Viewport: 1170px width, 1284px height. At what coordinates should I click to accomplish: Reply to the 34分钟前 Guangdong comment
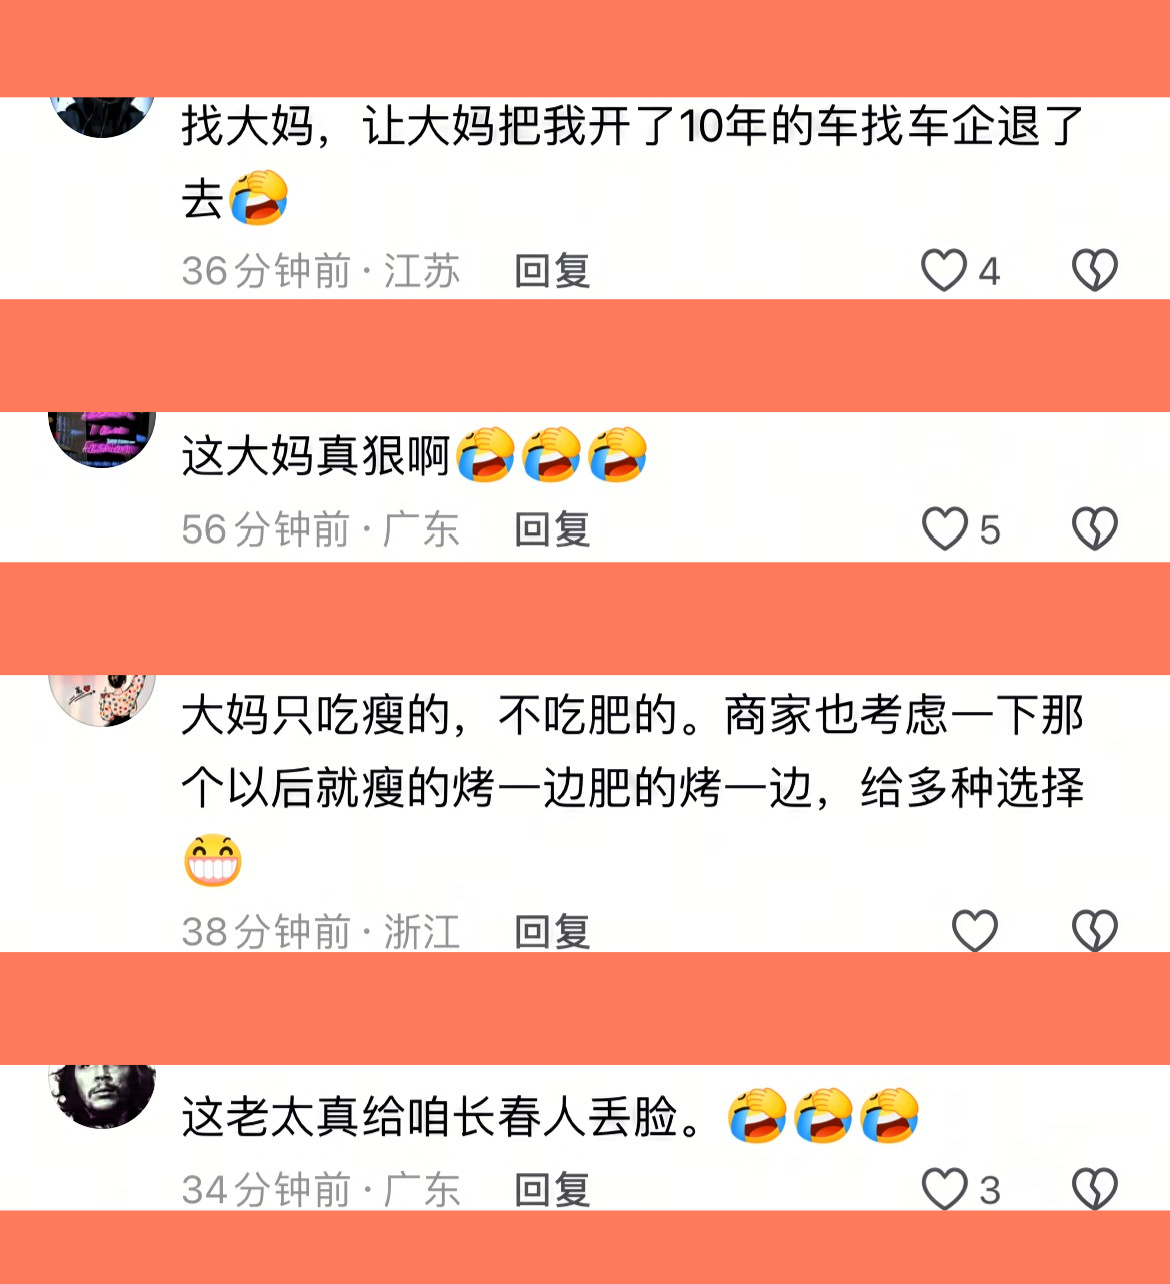pos(552,1190)
